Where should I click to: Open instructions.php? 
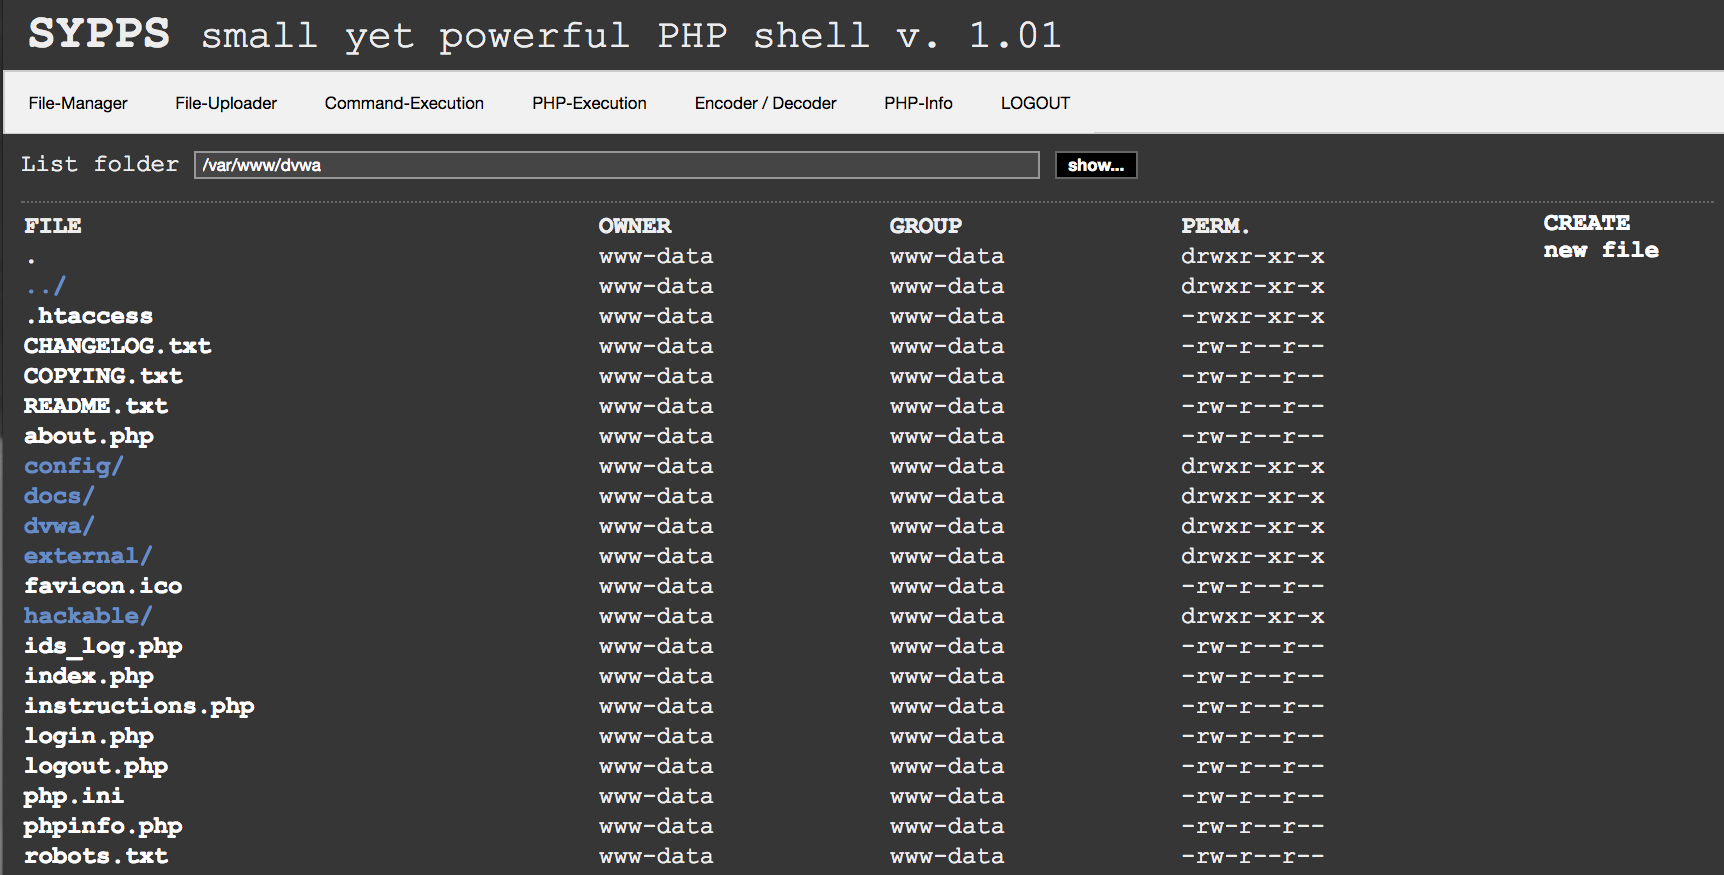pyautogui.click(x=139, y=706)
